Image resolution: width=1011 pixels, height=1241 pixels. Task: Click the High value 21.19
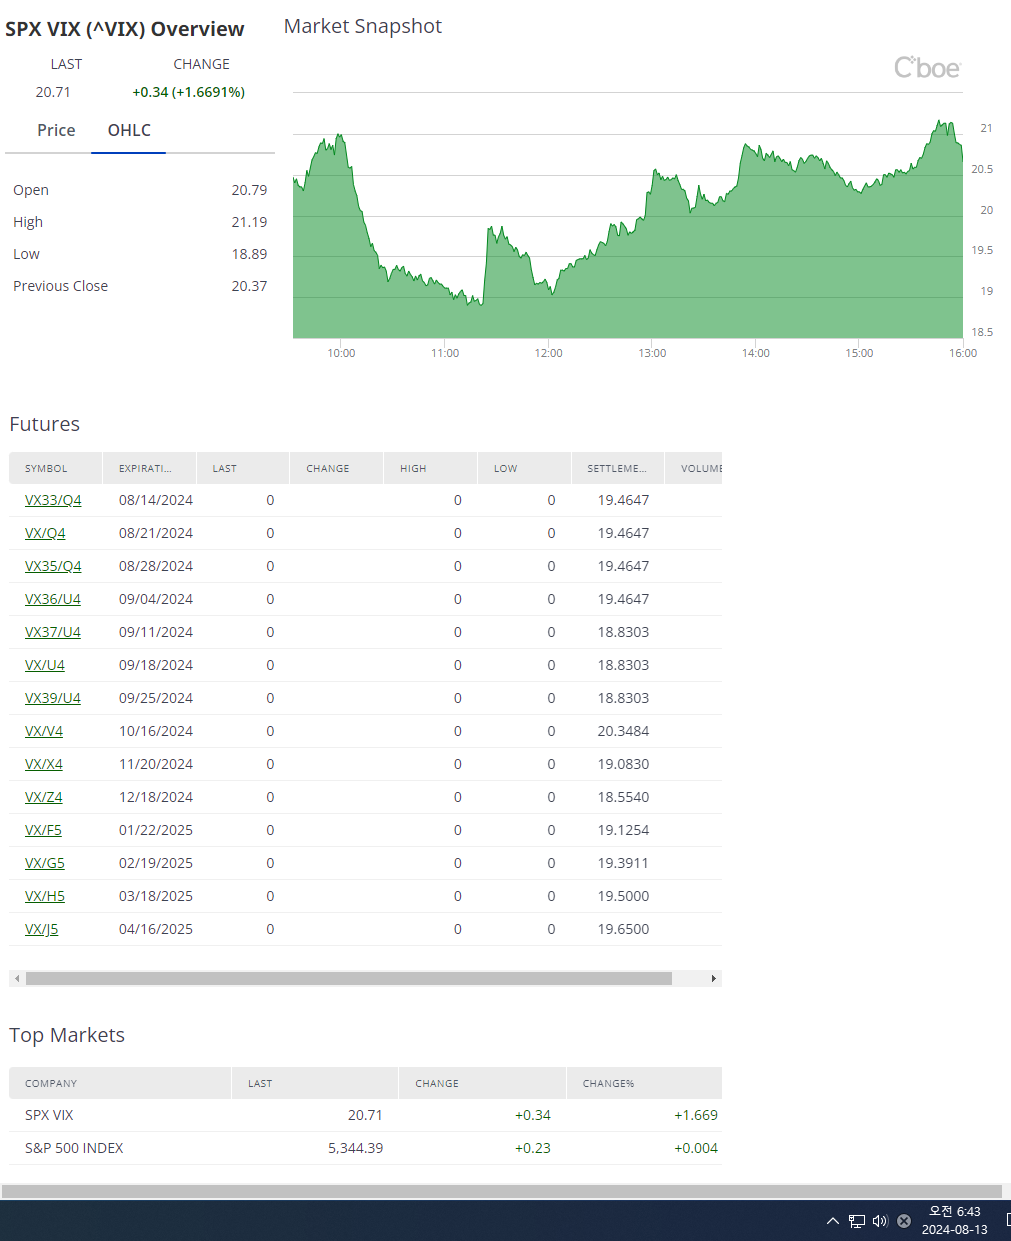[x=249, y=222]
